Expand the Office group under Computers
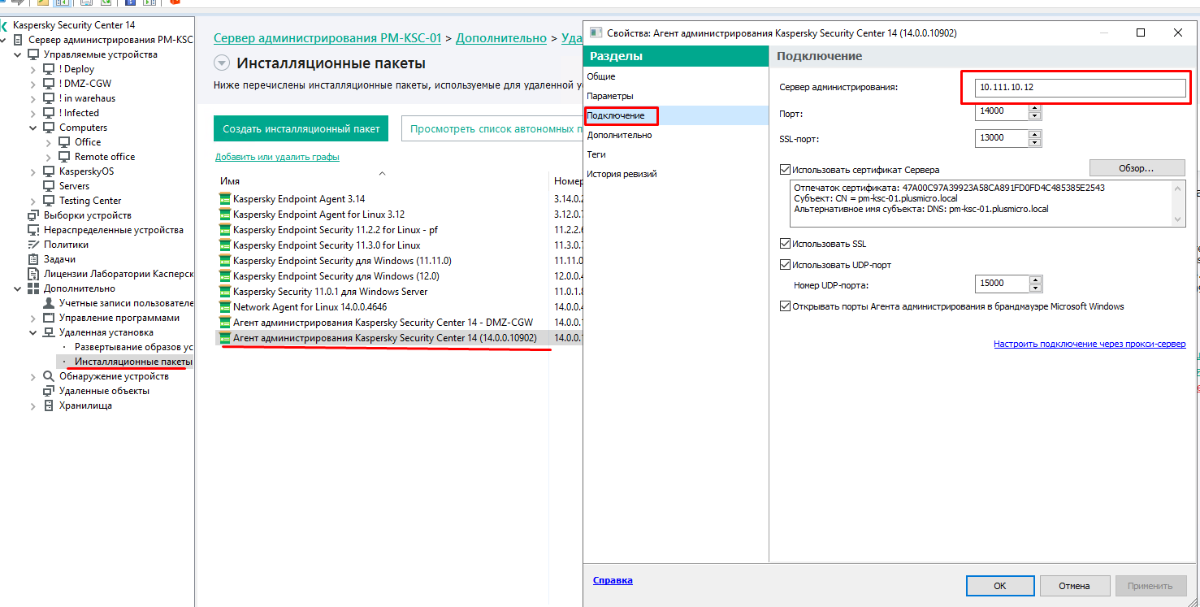The height and width of the screenshot is (607, 1200). [49, 142]
